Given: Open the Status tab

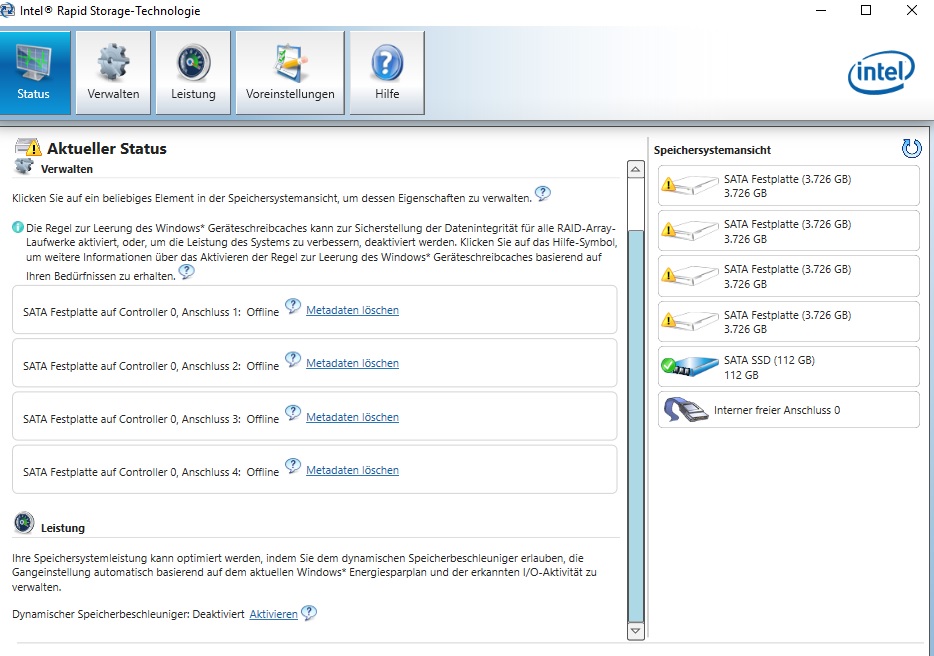Looking at the screenshot, I should 35,73.
